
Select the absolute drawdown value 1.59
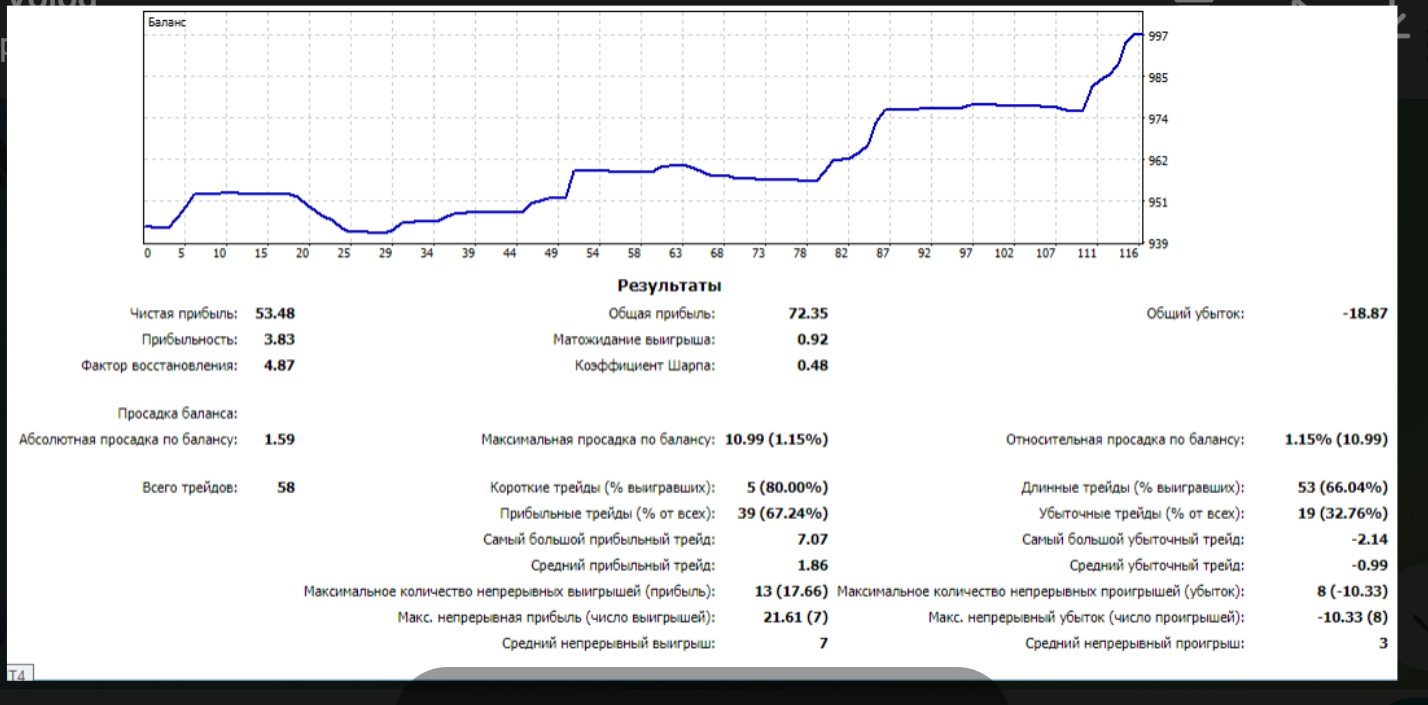279,439
